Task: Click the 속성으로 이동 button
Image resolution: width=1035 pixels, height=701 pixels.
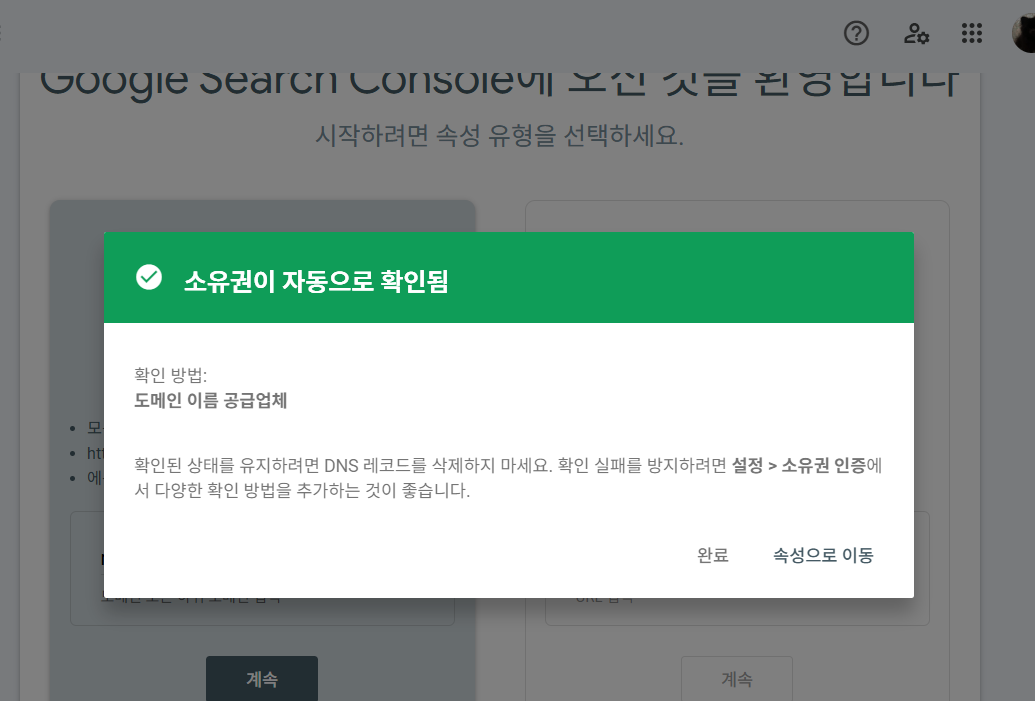Action: (x=823, y=555)
